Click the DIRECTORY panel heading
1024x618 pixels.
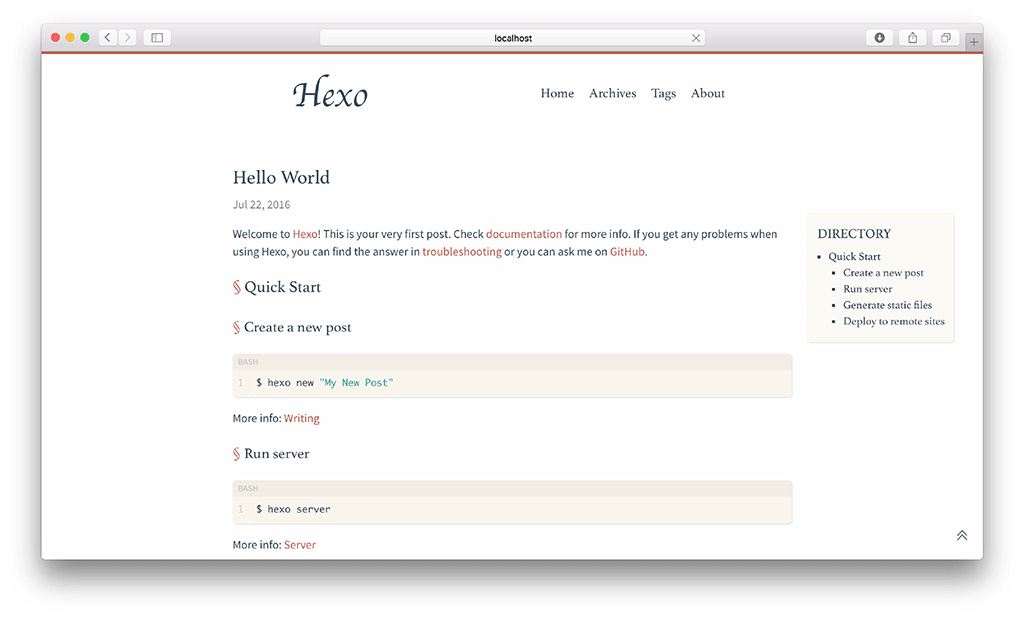click(854, 234)
